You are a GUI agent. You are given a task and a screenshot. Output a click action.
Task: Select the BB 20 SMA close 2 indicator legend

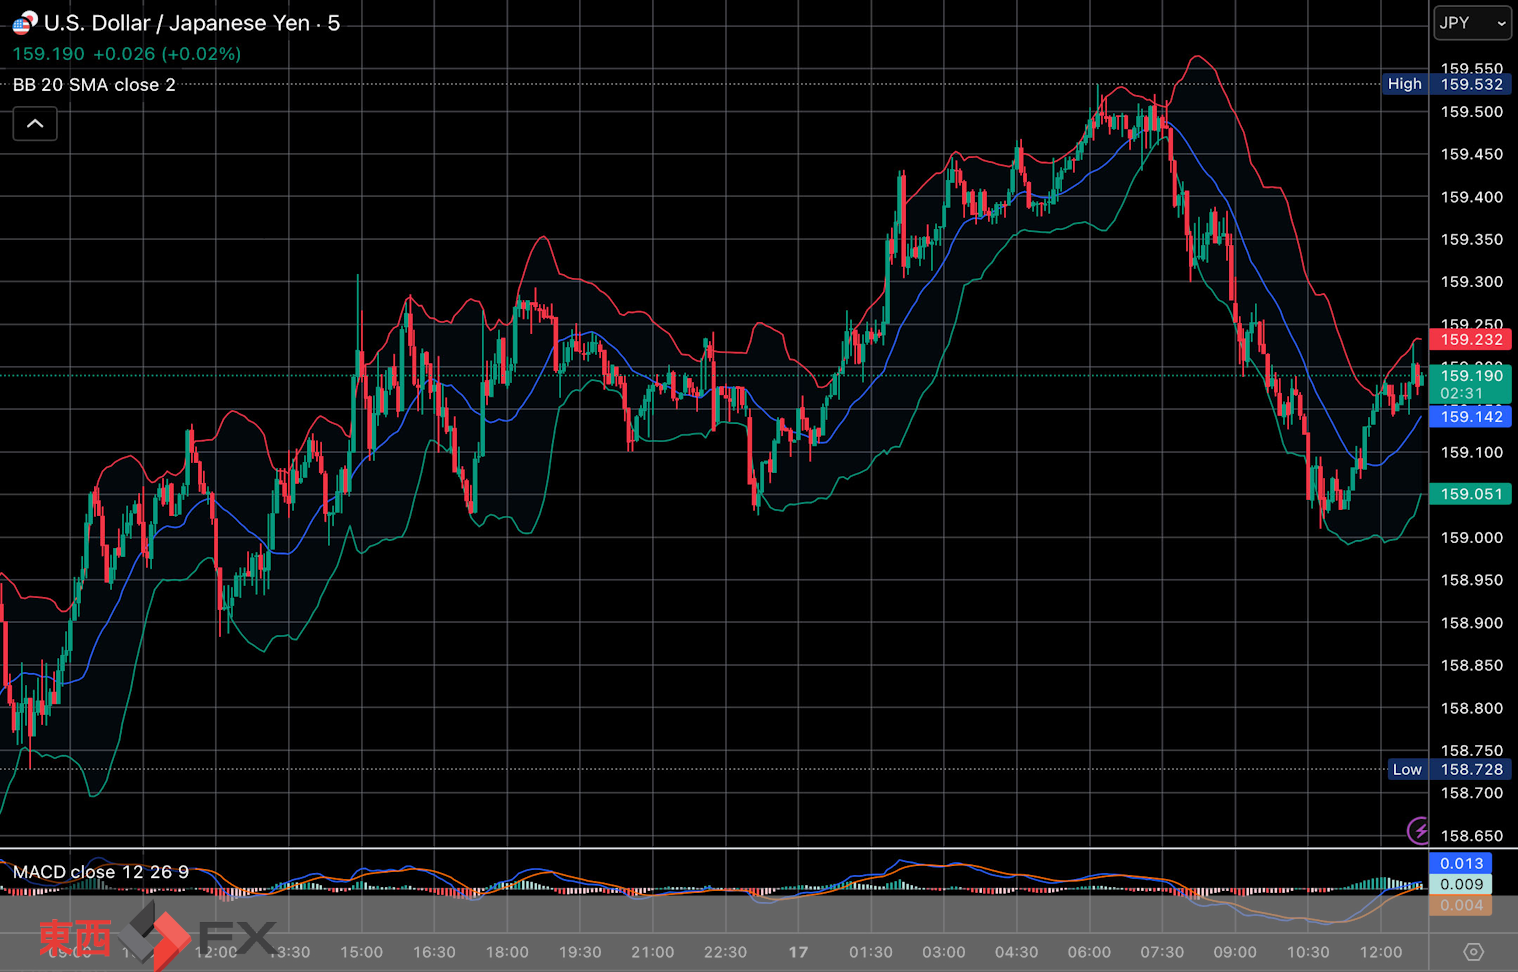point(94,85)
